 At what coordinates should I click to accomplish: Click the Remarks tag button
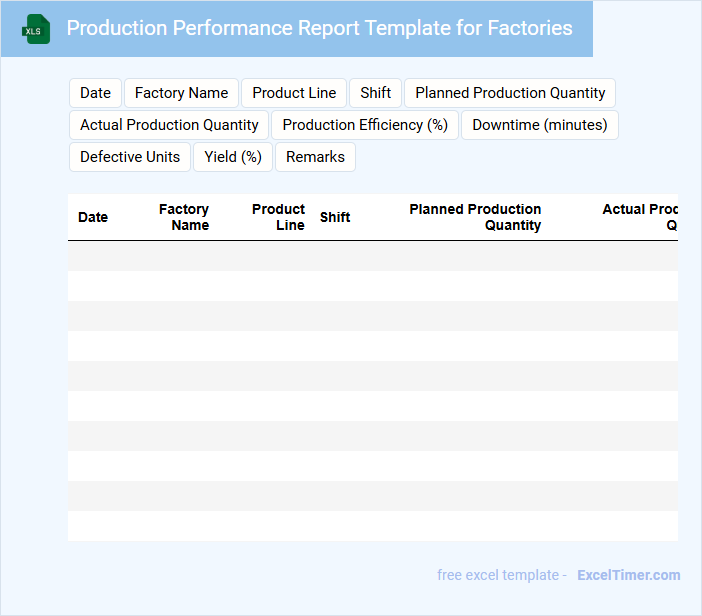click(315, 157)
